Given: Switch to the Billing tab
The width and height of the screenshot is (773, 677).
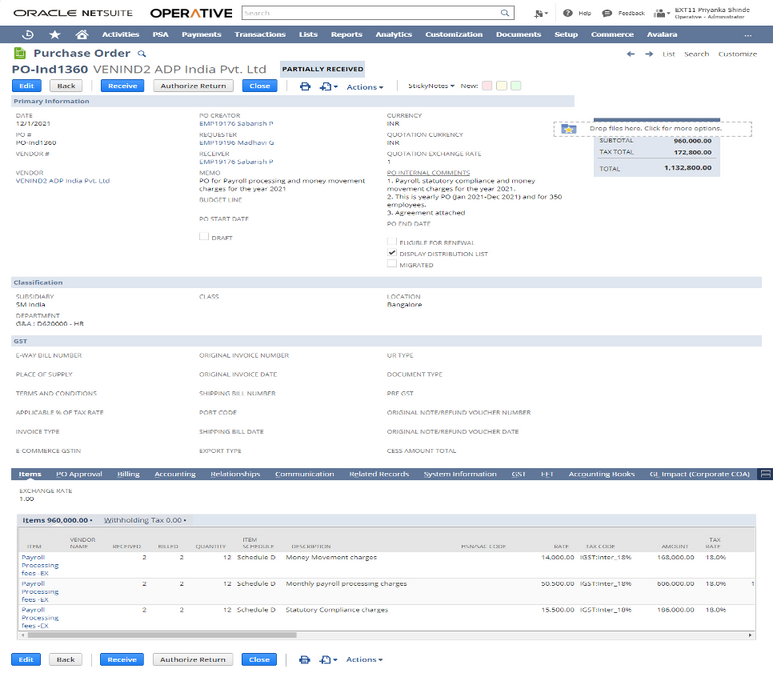Looking at the screenshot, I should point(128,474).
